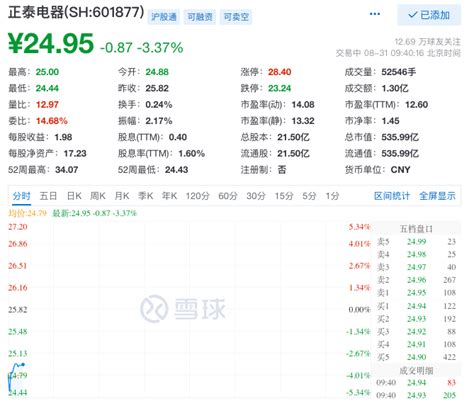Select the 年K chart tab

click(x=169, y=196)
